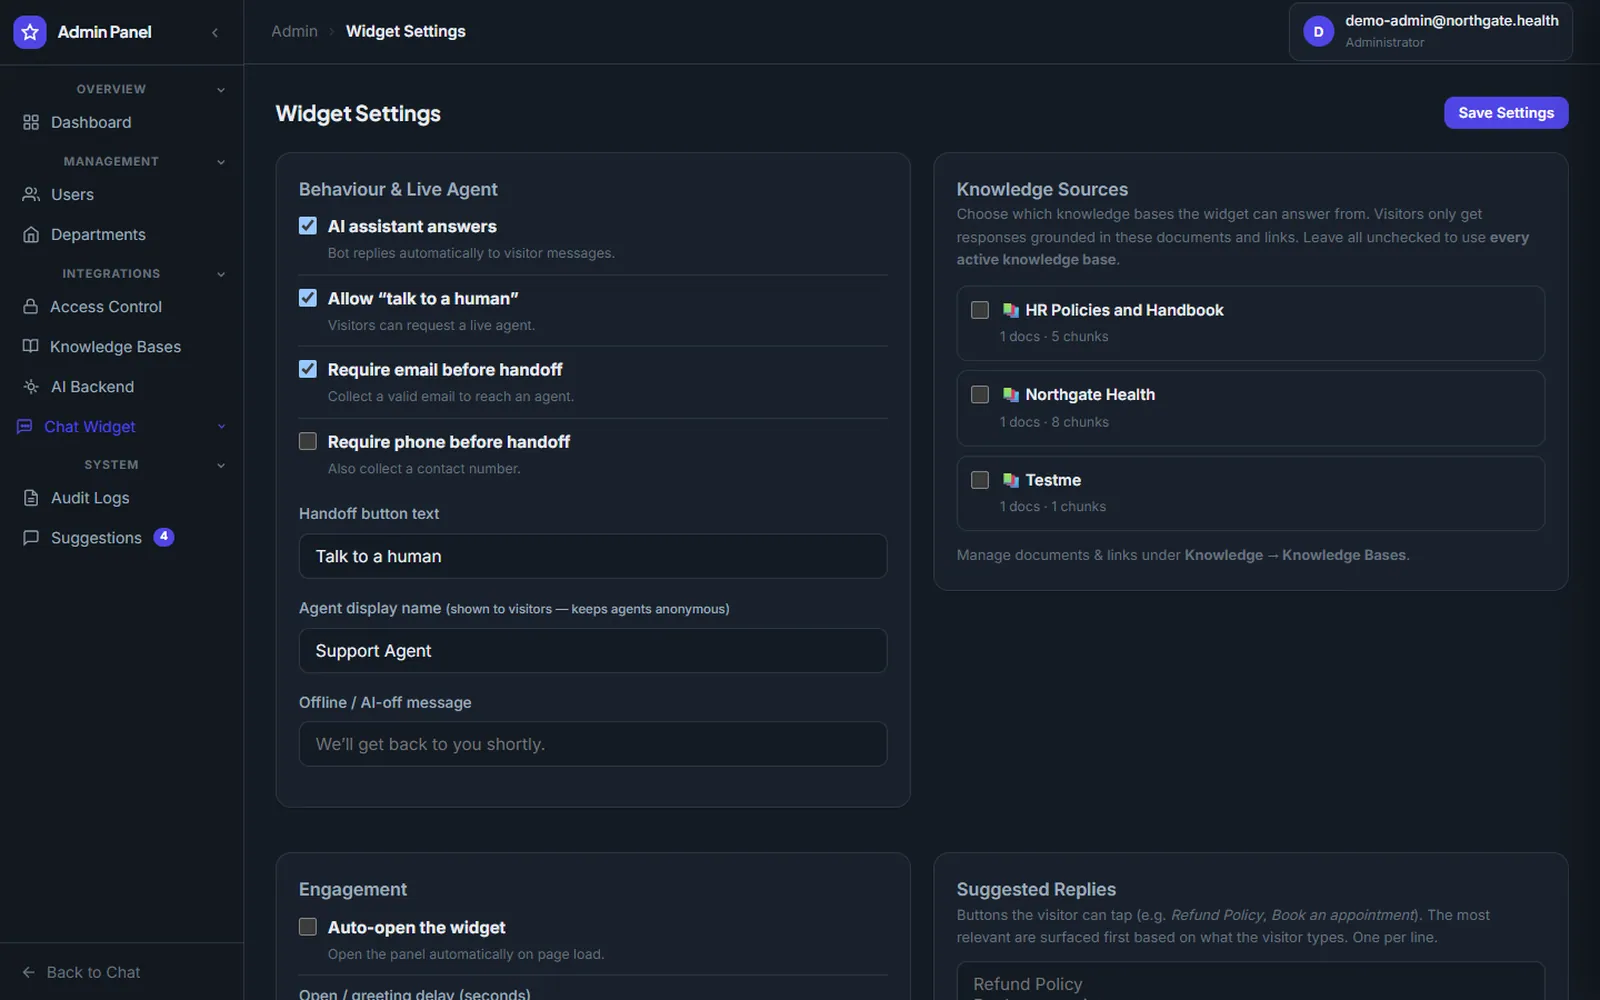Click the "1 docs · 5 chunks" text
1600x1000 pixels.
click(x=1054, y=337)
